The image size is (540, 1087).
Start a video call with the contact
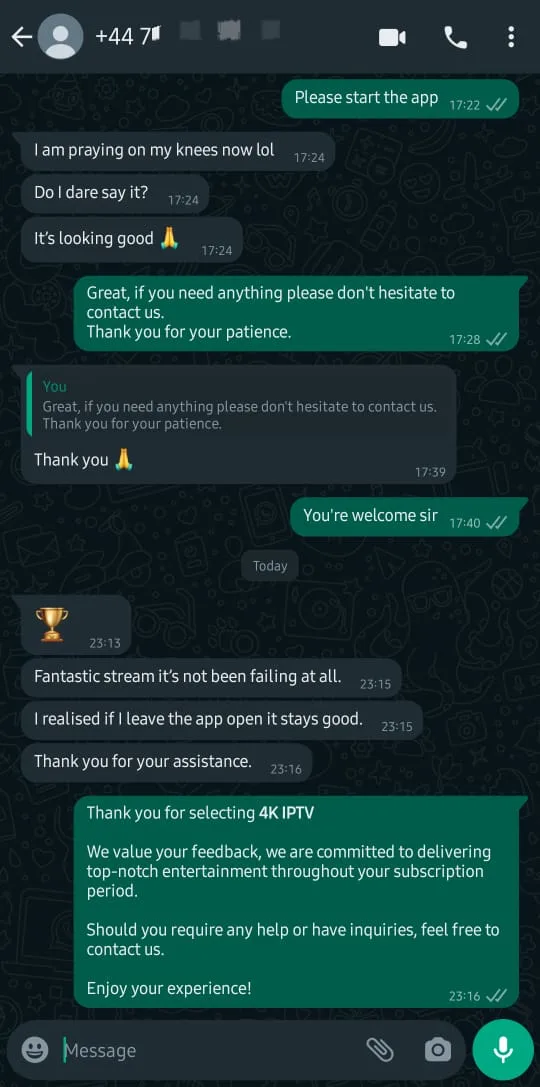(x=392, y=37)
